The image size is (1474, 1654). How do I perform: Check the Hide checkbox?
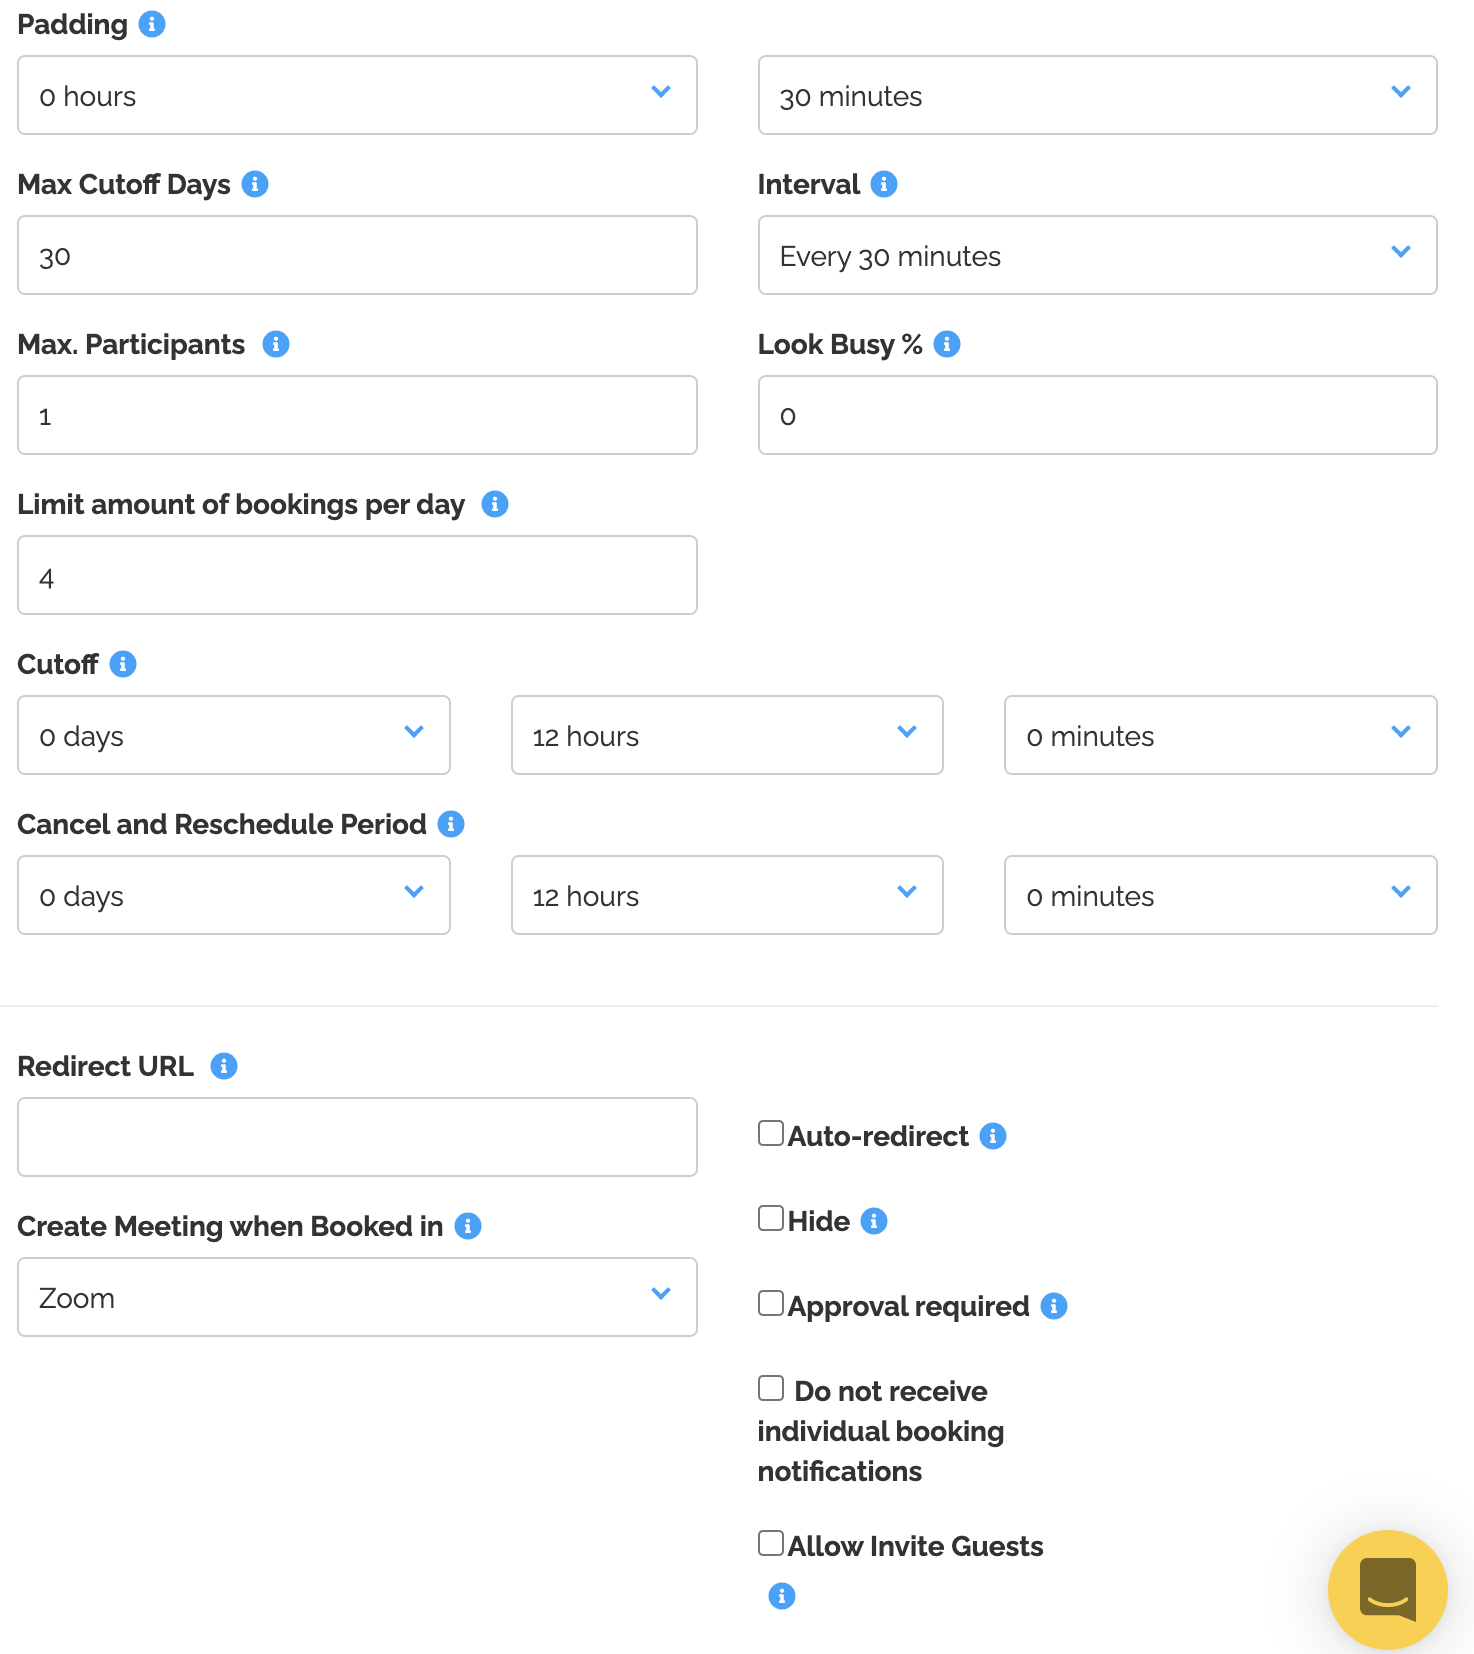[x=771, y=1218]
